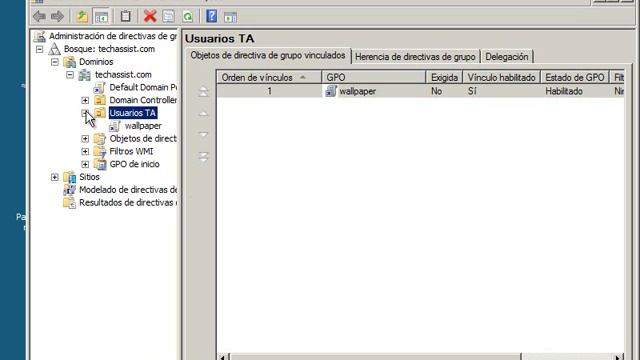Move link to bottom with double-down arrow
The width and height of the screenshot is (640, 360).
click(x=203, y=157)
